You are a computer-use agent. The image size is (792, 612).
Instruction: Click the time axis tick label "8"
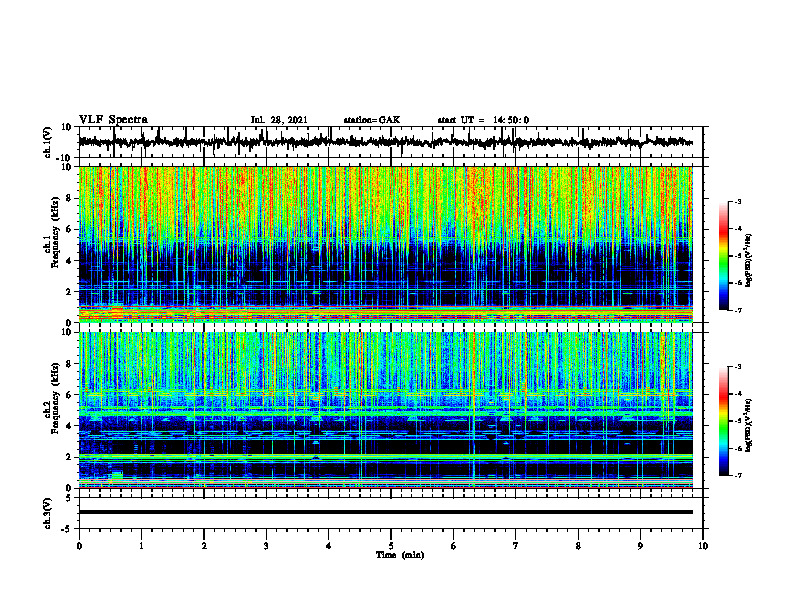tap(578, 546)
